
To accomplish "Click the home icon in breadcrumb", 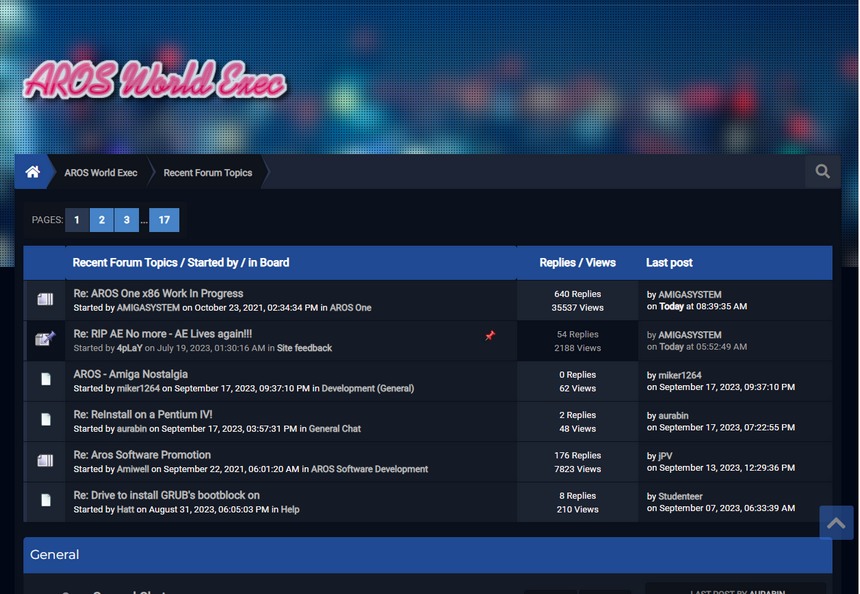I will pyautogui.click(x=33, y=172).
